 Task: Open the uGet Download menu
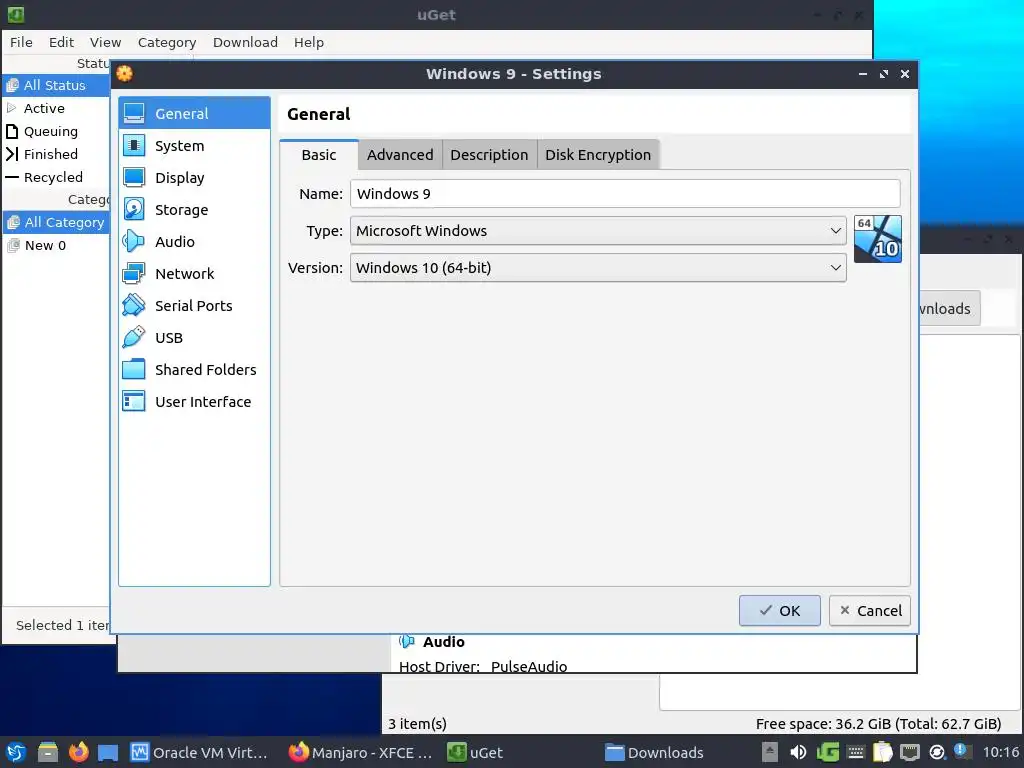[x=245, y=42]
